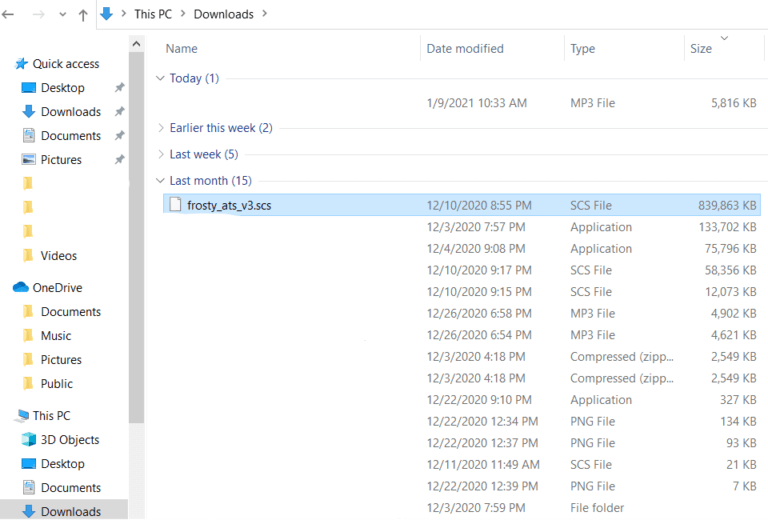Click the 3D Objects icon in sidebar
768x520 pixels.
tap(28, 440)
